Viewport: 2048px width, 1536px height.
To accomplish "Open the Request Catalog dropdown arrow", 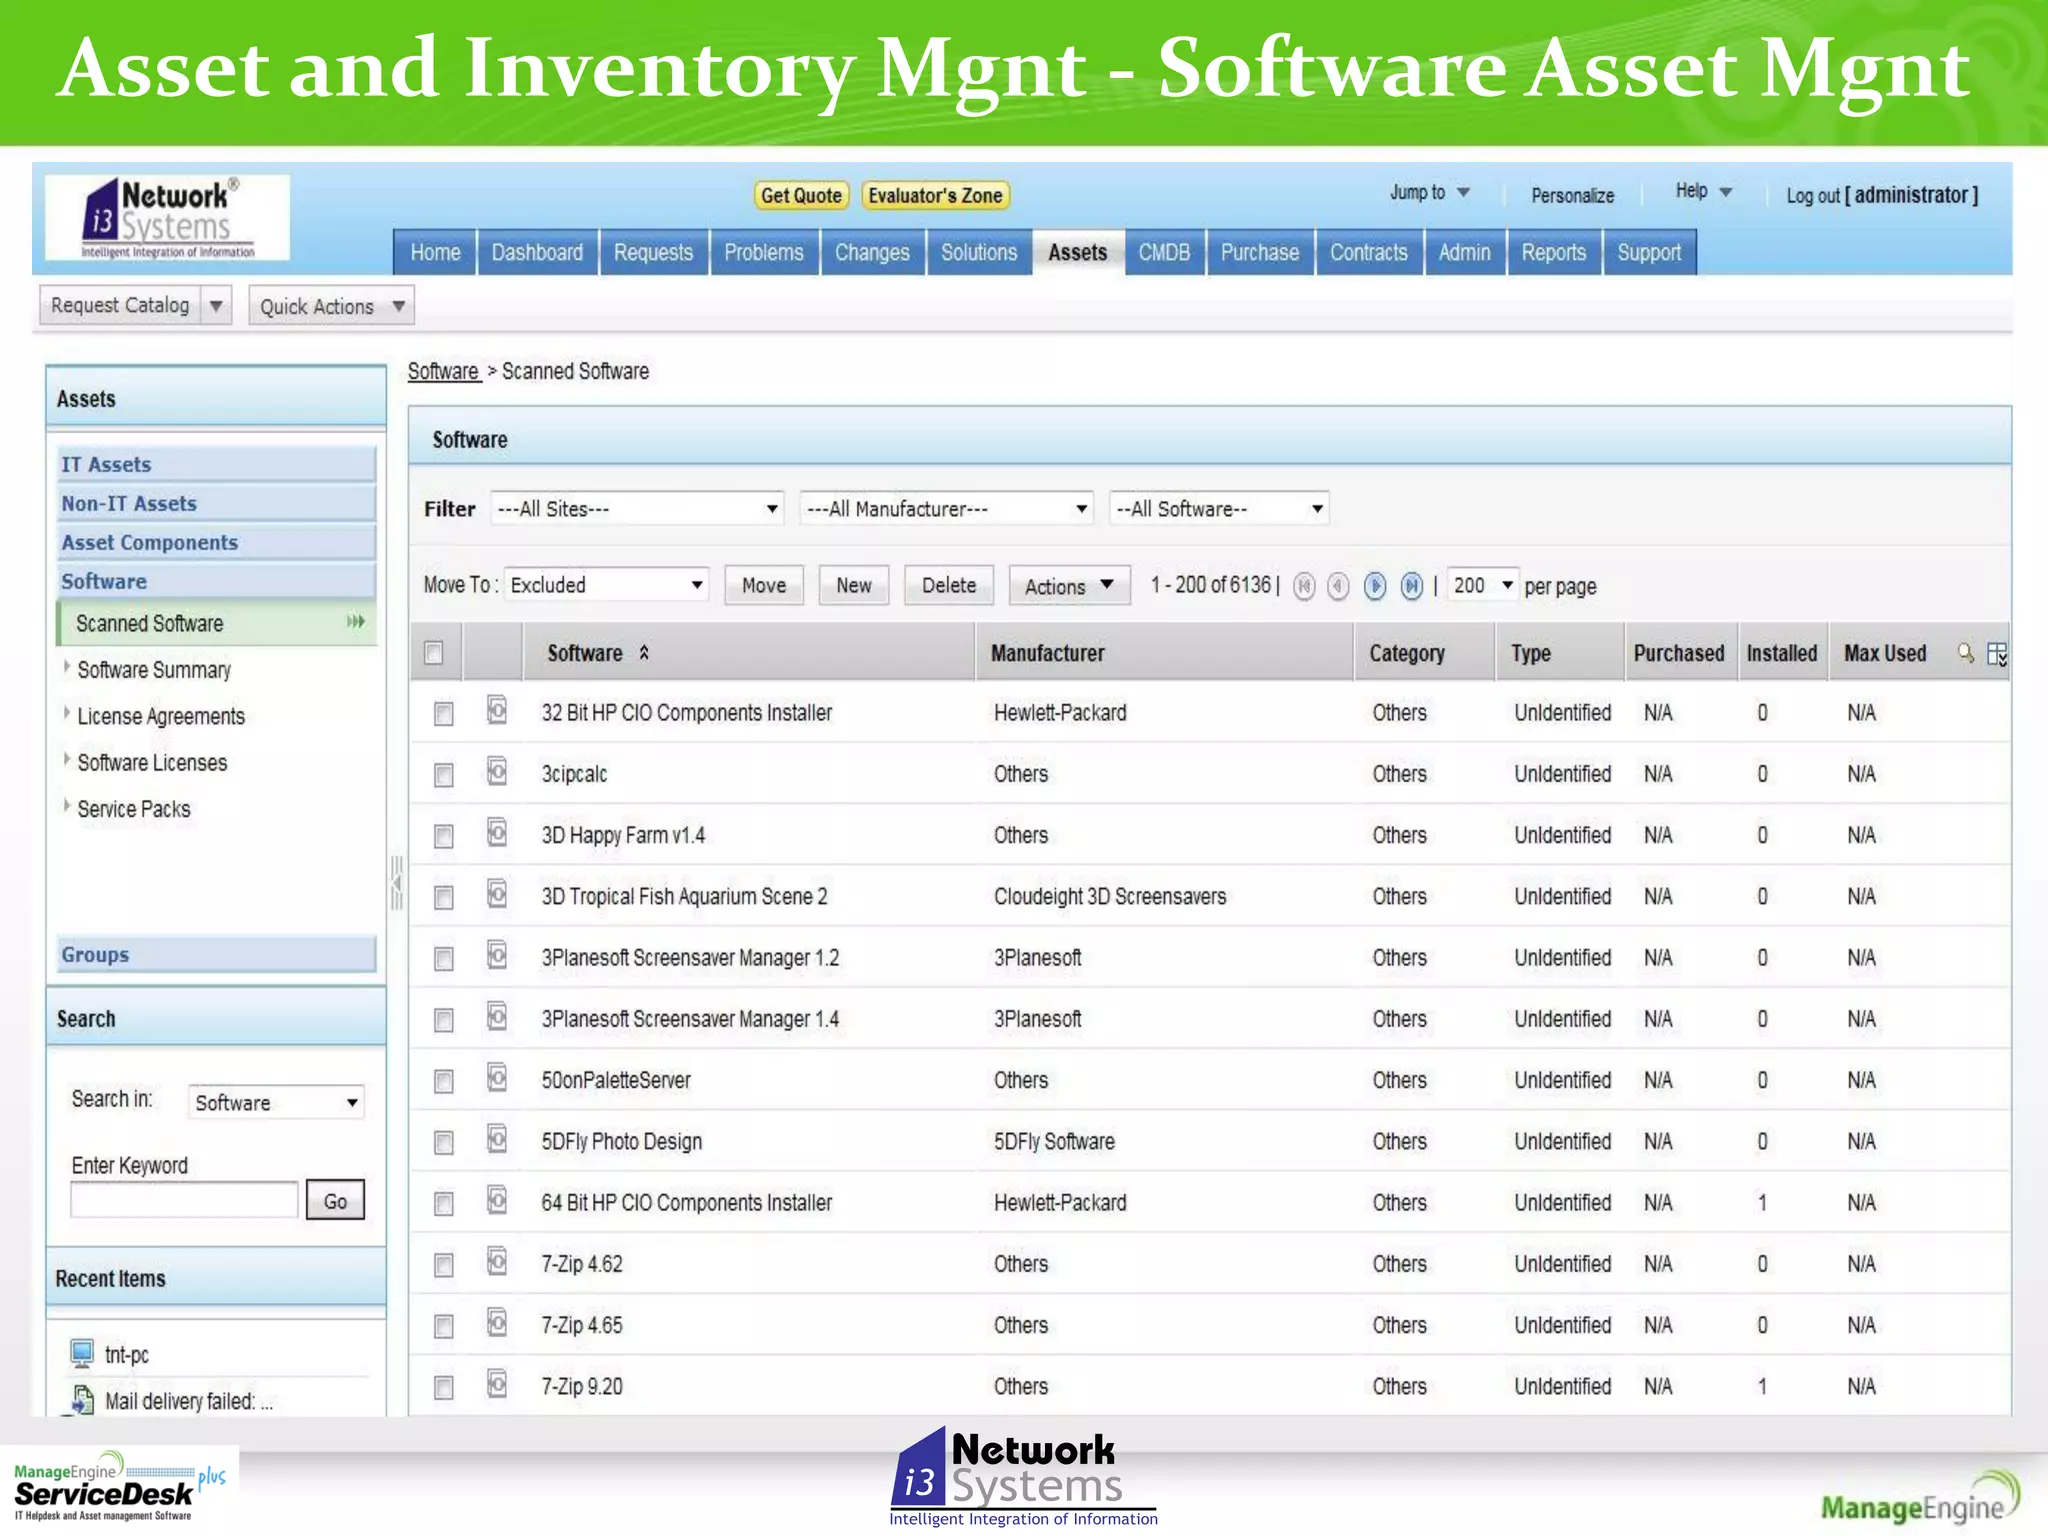I will click(216, 305).
